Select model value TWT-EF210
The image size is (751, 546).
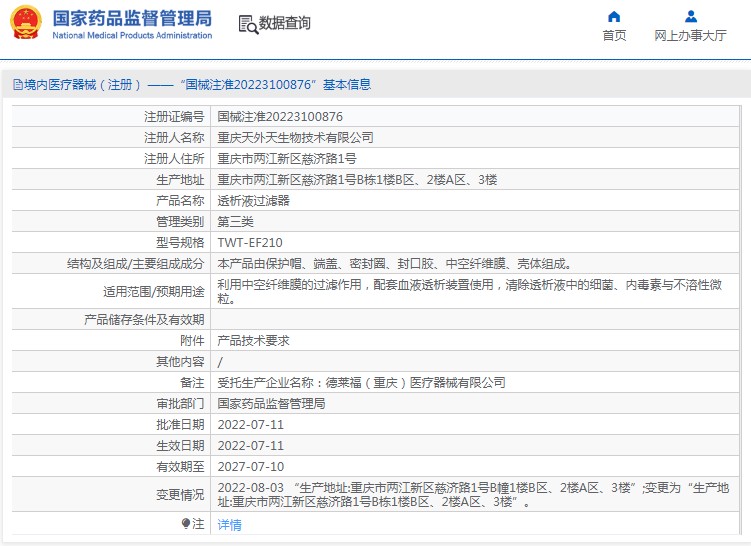click(x=250, y=243)
